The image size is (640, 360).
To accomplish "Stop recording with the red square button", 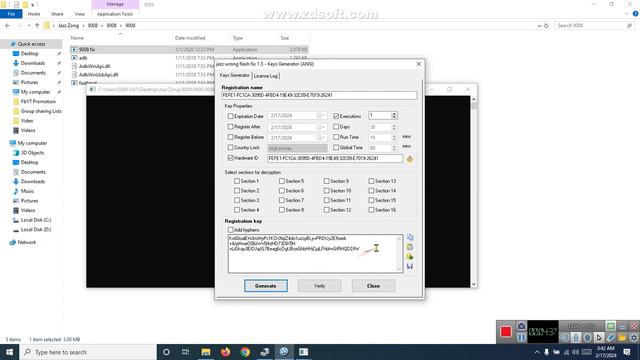I will (506, 331).
